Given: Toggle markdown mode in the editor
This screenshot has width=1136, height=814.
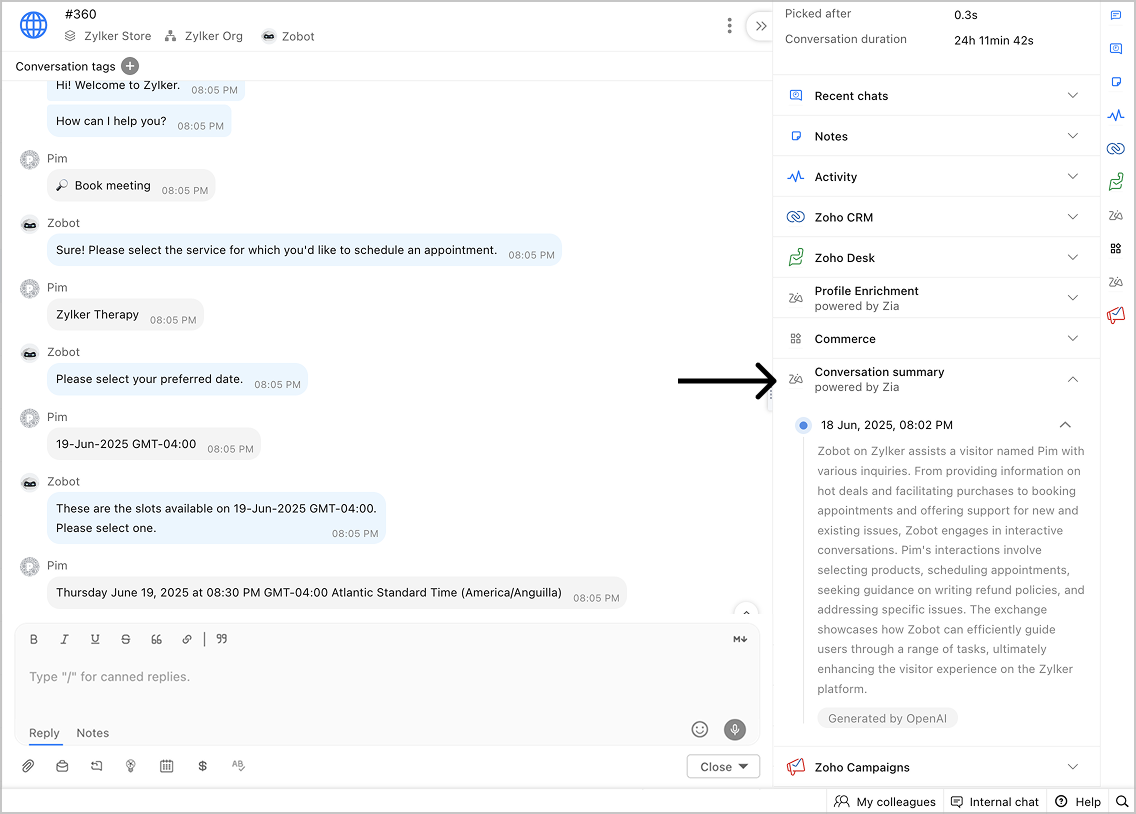Looking at the screenshot, I should pos(740,639).
